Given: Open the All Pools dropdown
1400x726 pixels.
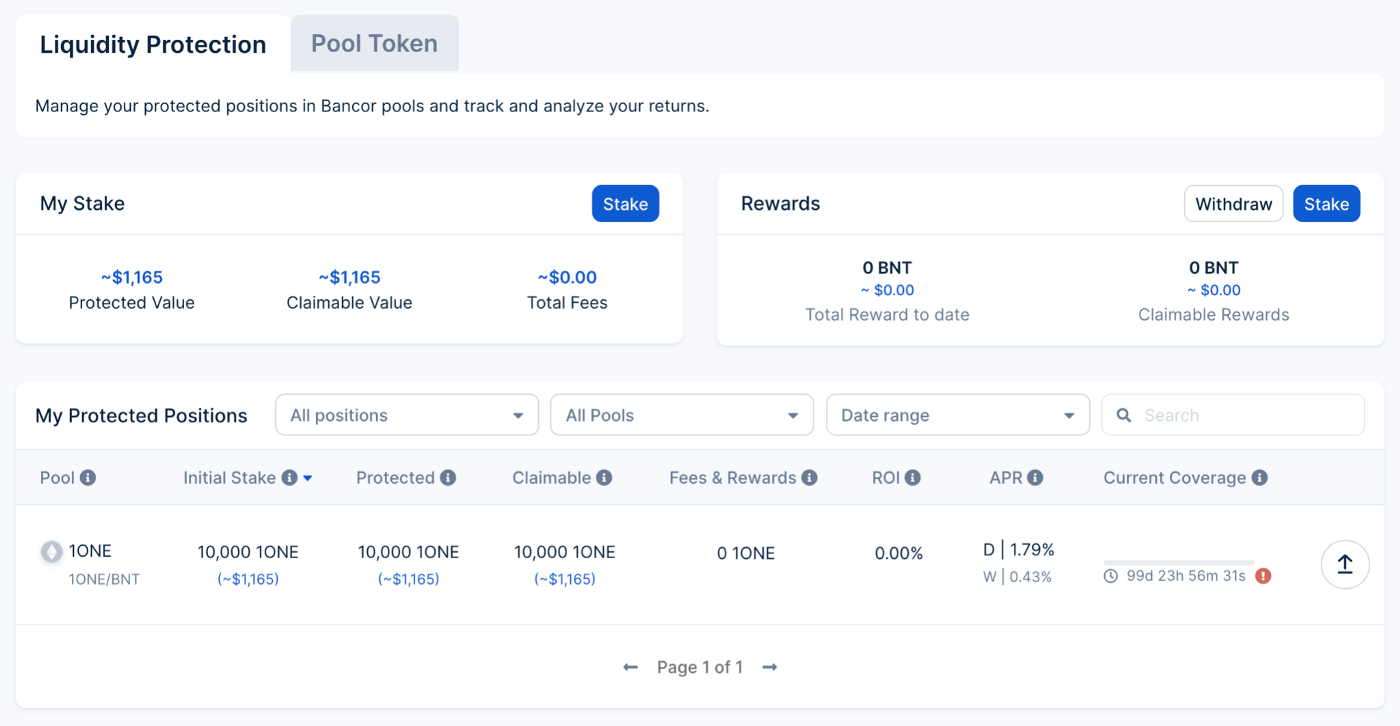Looking at the screenshot, I should pyautogui.click(x=682, y=415).
